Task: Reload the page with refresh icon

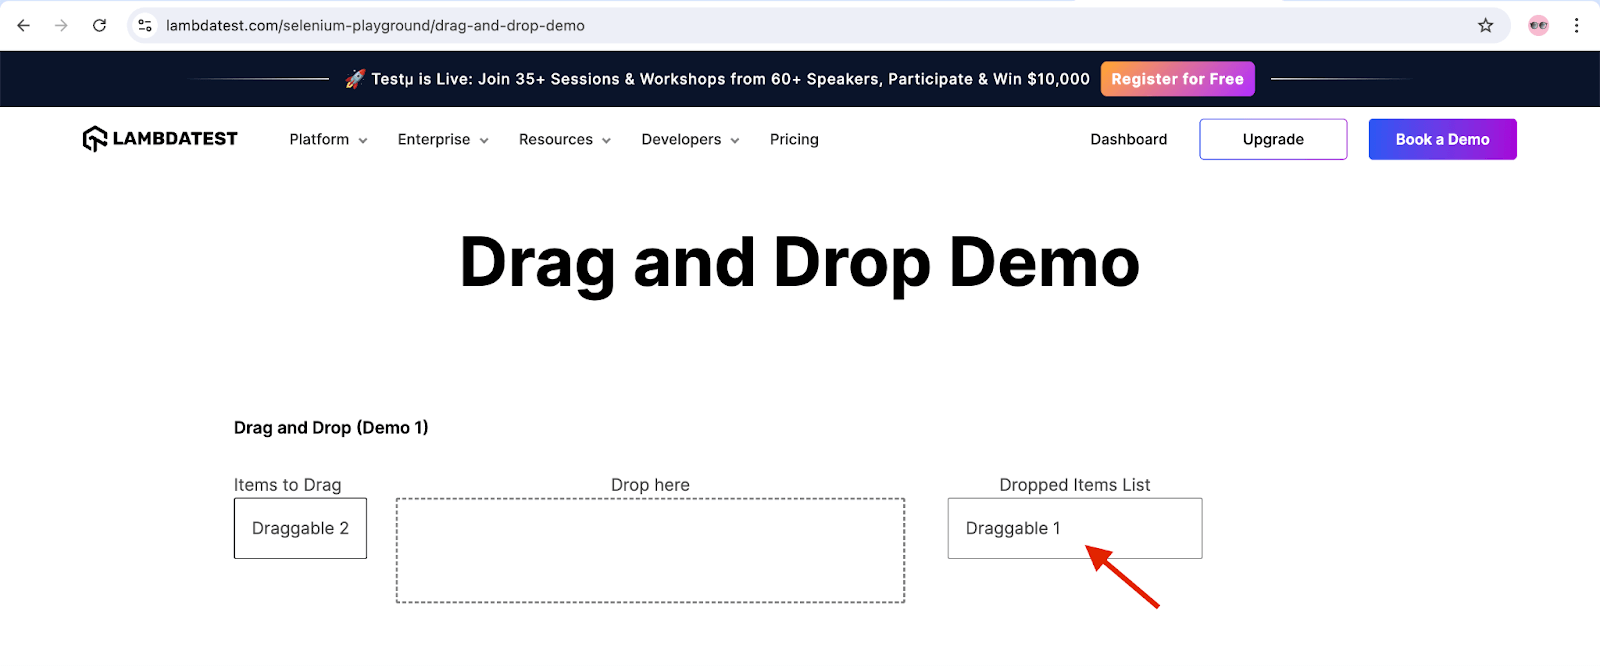Action: pos(99,26)
